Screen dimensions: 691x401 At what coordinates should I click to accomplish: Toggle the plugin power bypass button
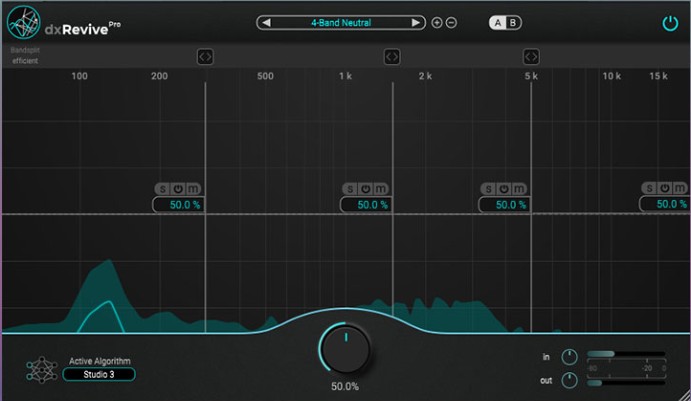click(x=670, y=23)
